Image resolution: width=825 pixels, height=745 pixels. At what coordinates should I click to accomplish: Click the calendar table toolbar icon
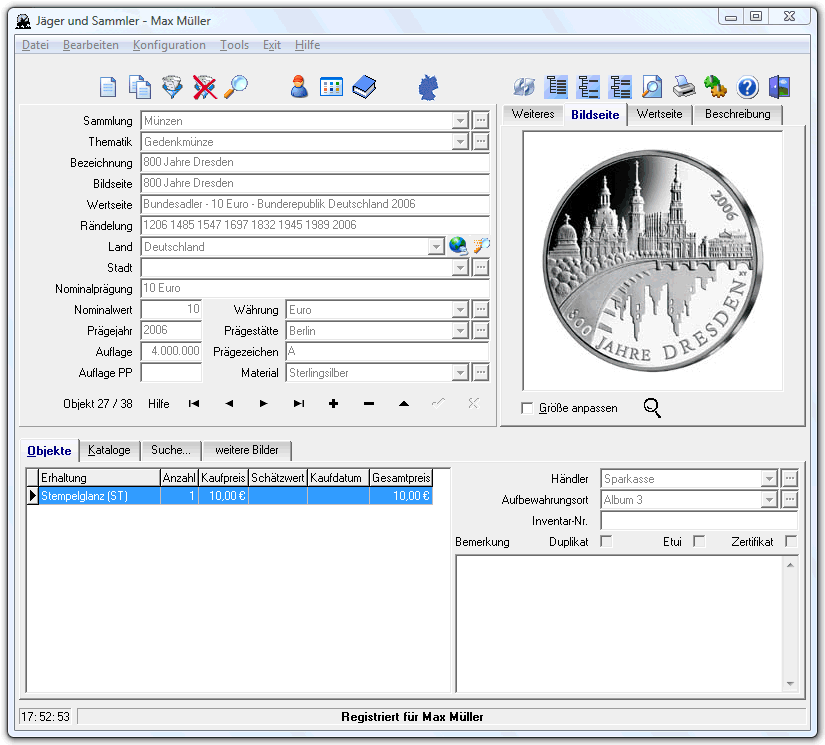pyautogui.click(x=331, y=87)
